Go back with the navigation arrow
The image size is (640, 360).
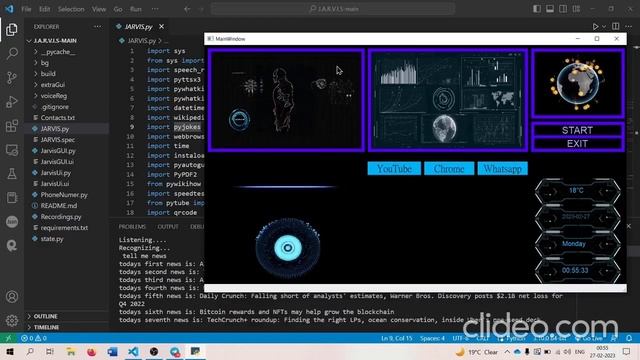(187, 9)
